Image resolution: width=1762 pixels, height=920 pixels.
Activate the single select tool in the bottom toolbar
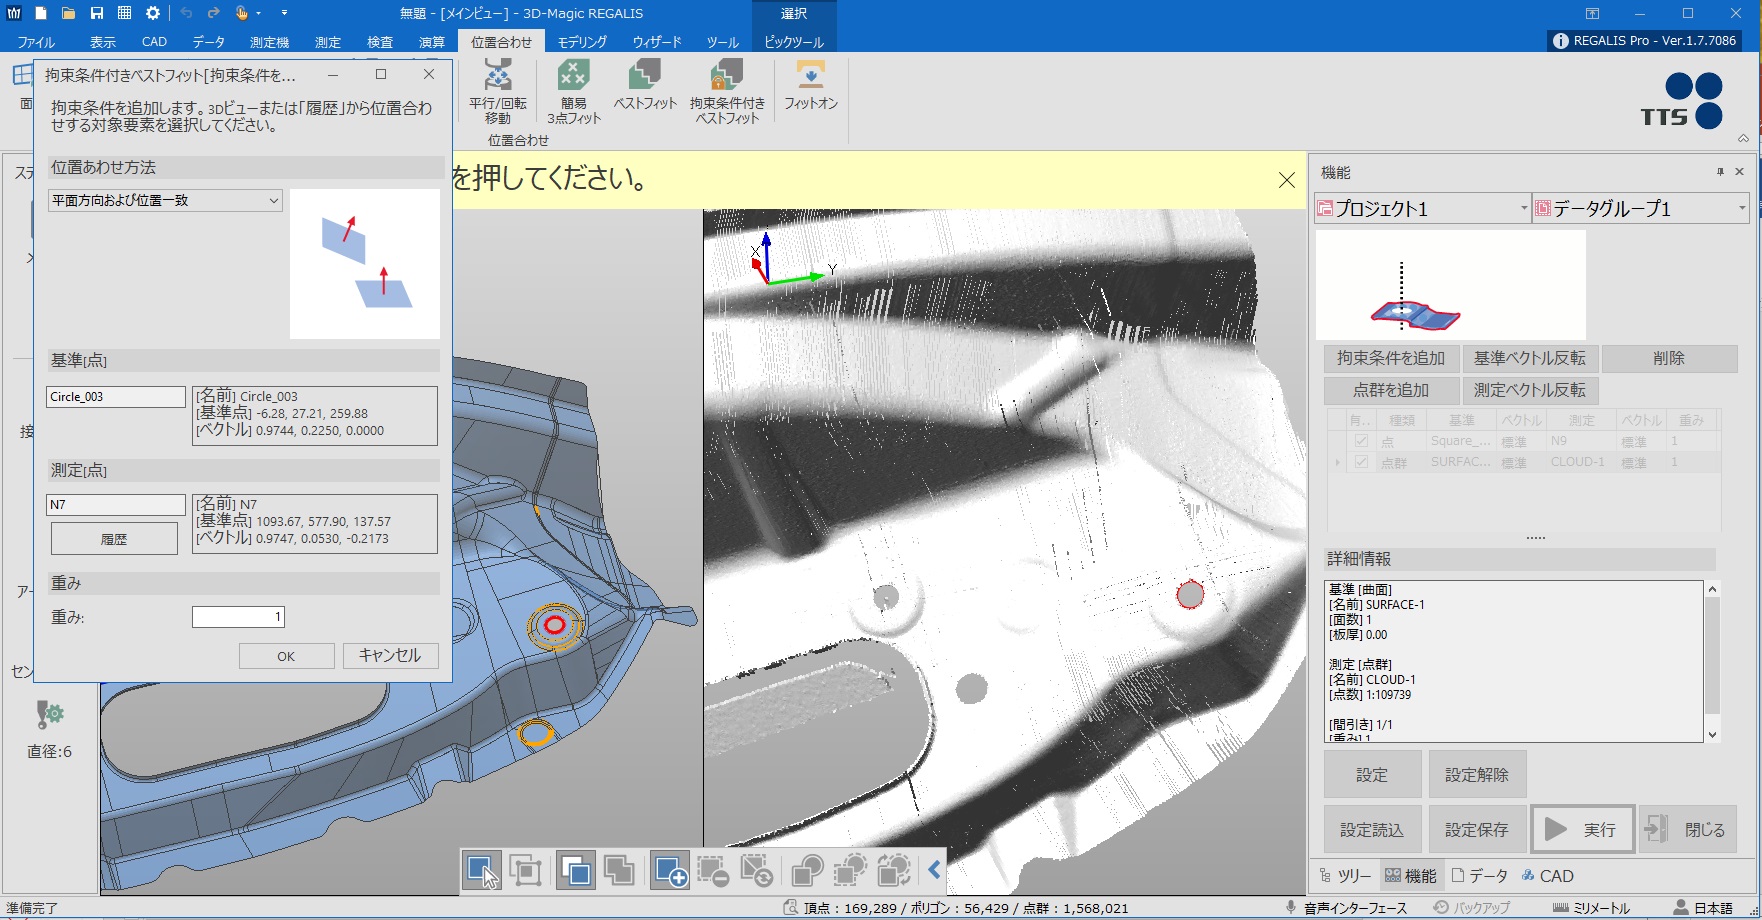tap(482, 870)
